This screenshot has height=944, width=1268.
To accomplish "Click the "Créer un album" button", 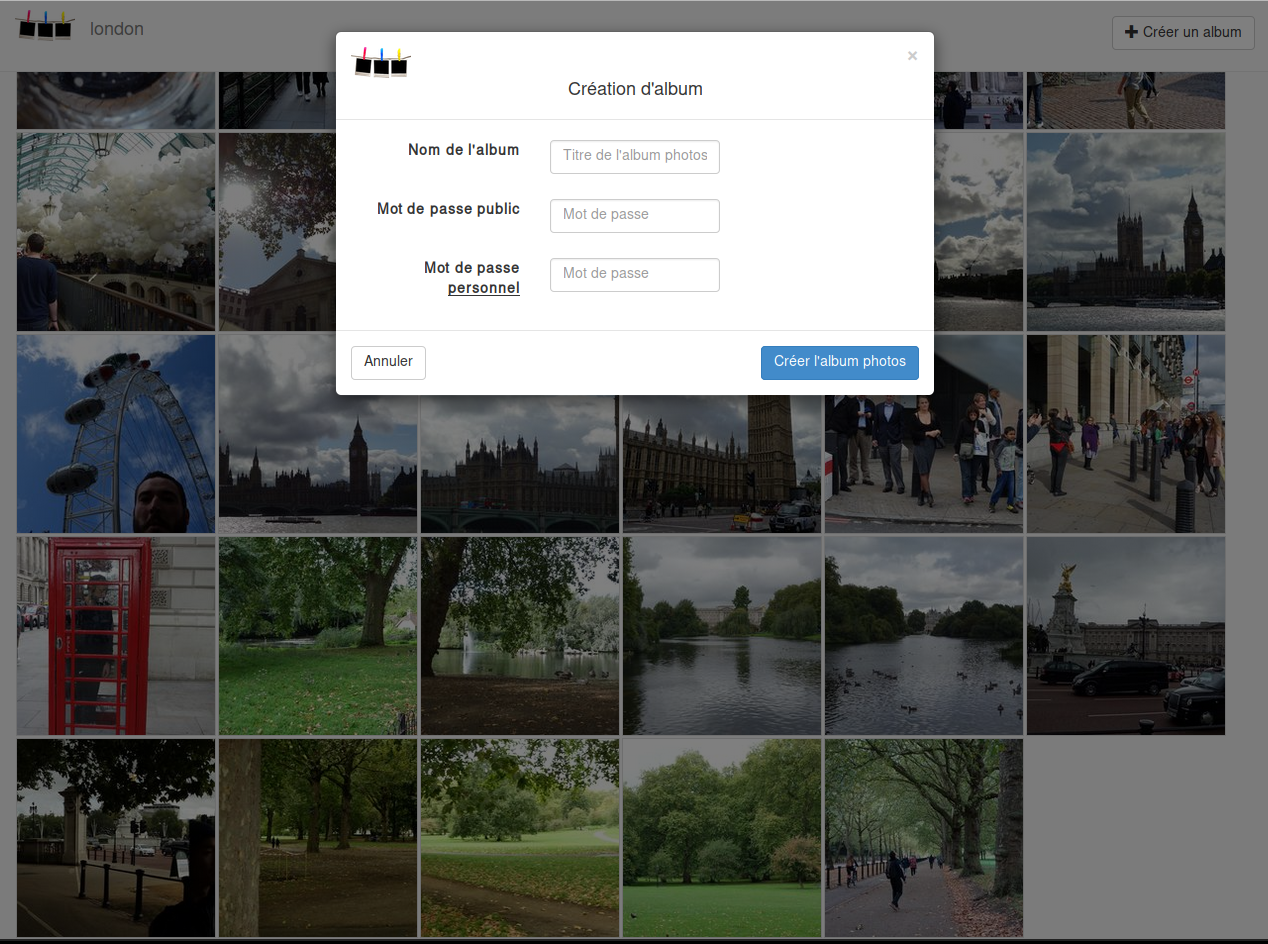I will (x=1183, y=33).
